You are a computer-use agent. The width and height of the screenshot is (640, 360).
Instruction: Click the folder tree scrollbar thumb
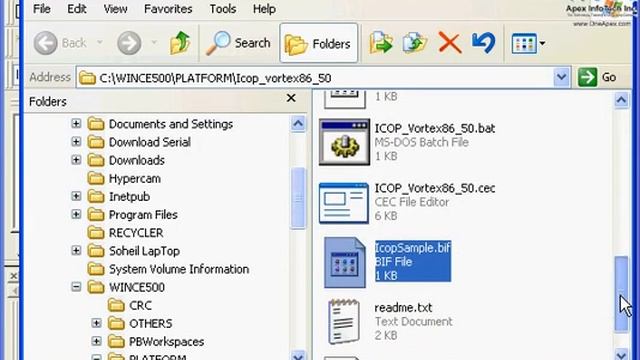point(298,198)
